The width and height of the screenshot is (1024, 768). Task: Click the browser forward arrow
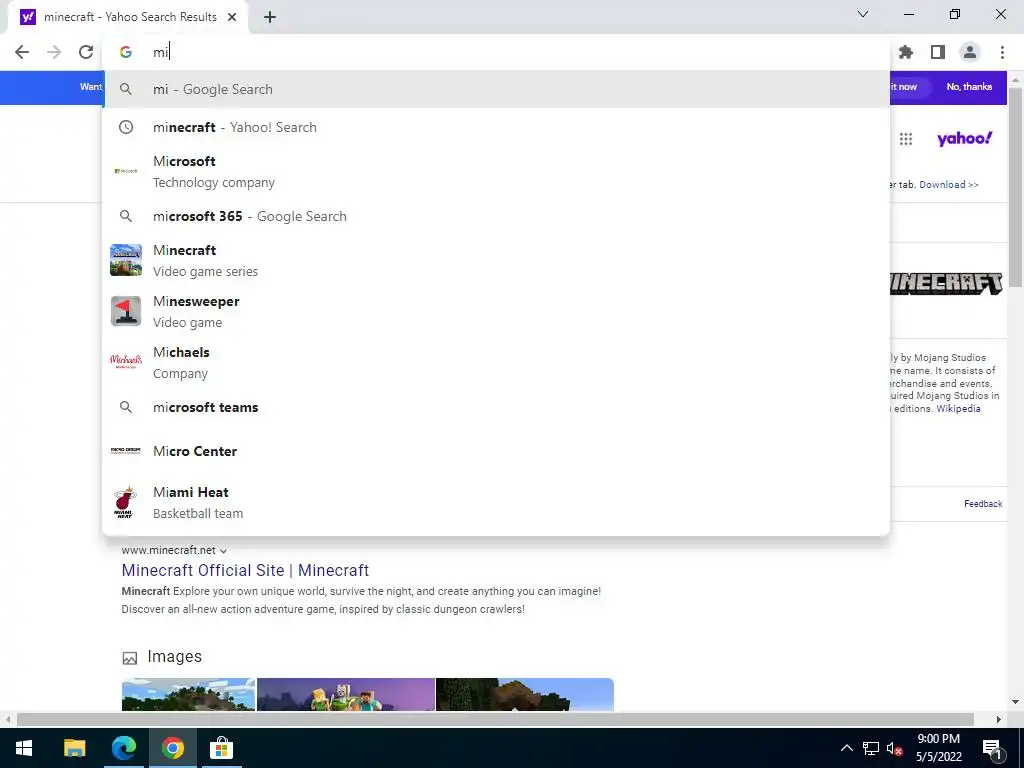pos(54,52)
